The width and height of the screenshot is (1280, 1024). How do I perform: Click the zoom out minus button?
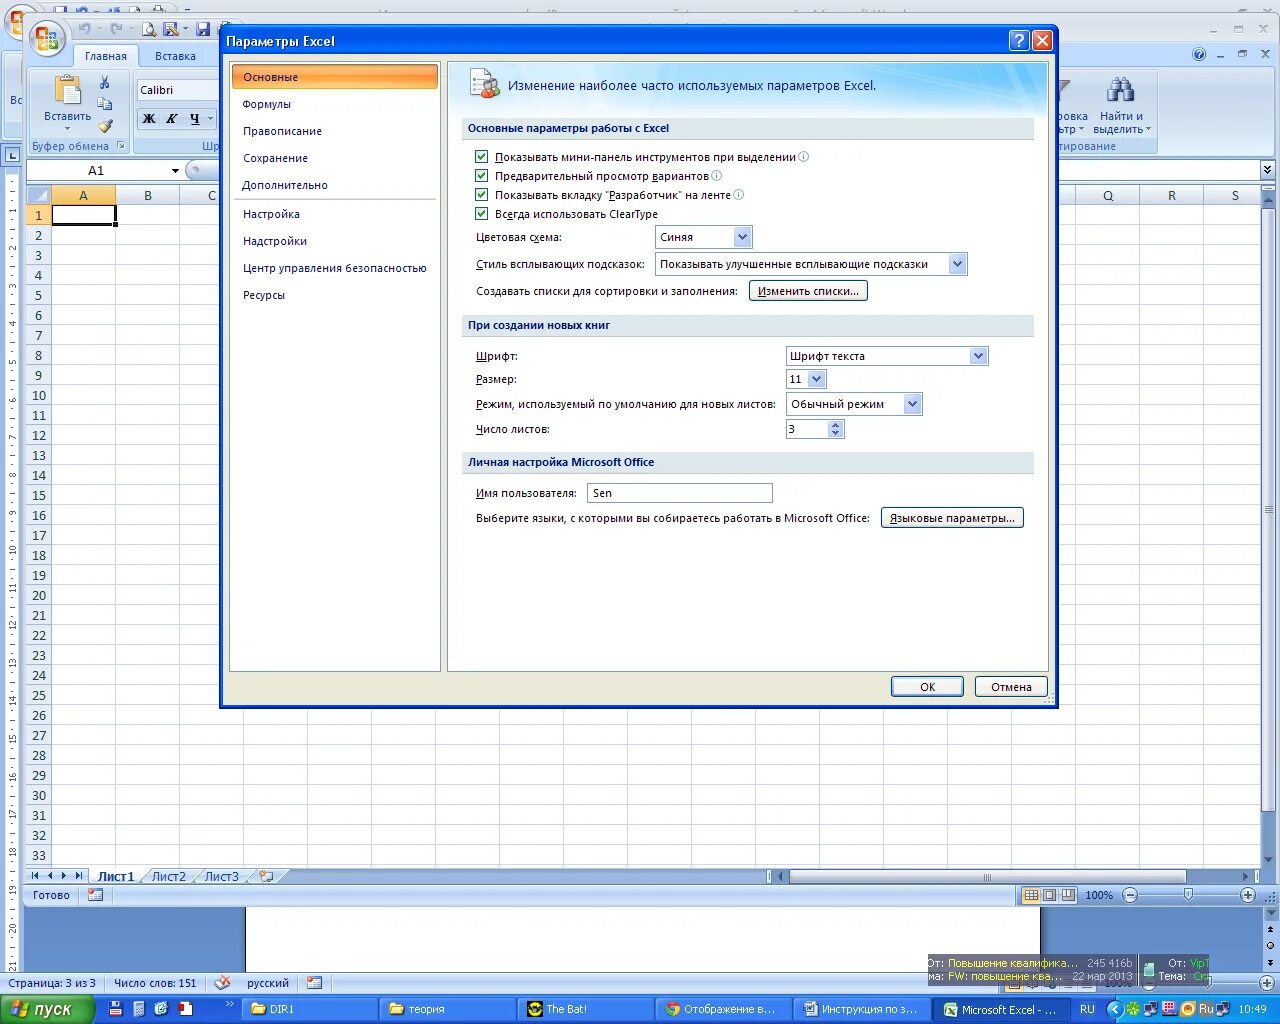pyautogui.click(x=1130, y=895)
